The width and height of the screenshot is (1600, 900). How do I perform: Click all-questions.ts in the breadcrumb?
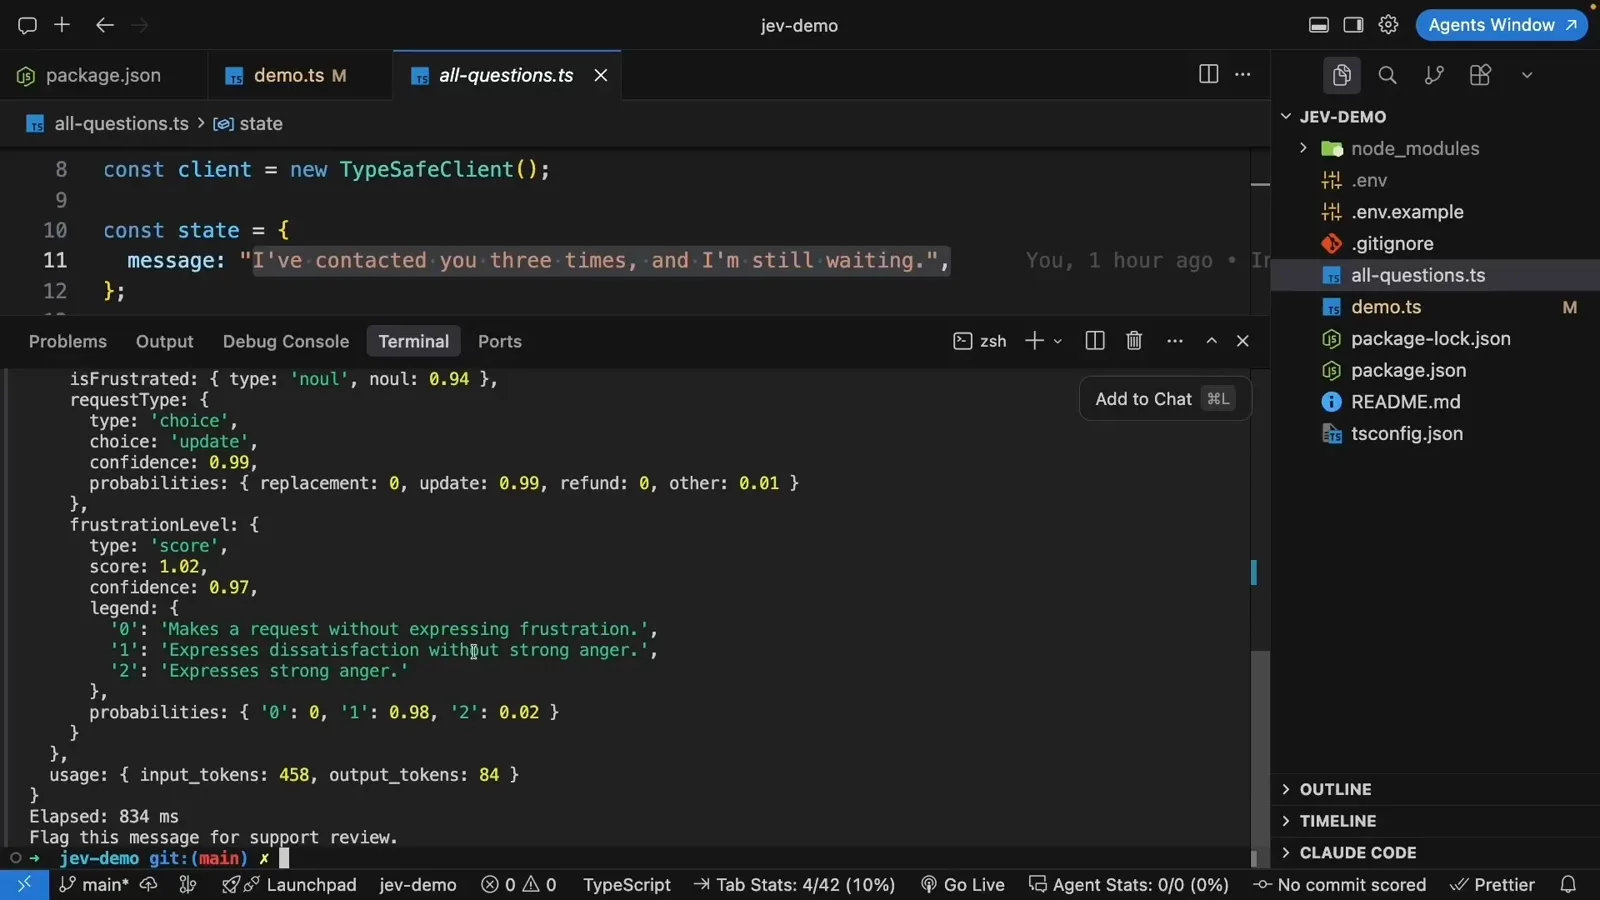(x=121, y=124)
